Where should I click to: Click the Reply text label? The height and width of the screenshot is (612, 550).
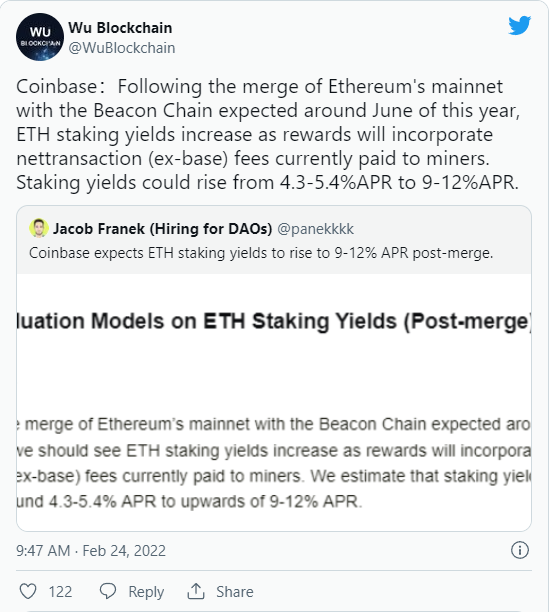click(146, 592)
